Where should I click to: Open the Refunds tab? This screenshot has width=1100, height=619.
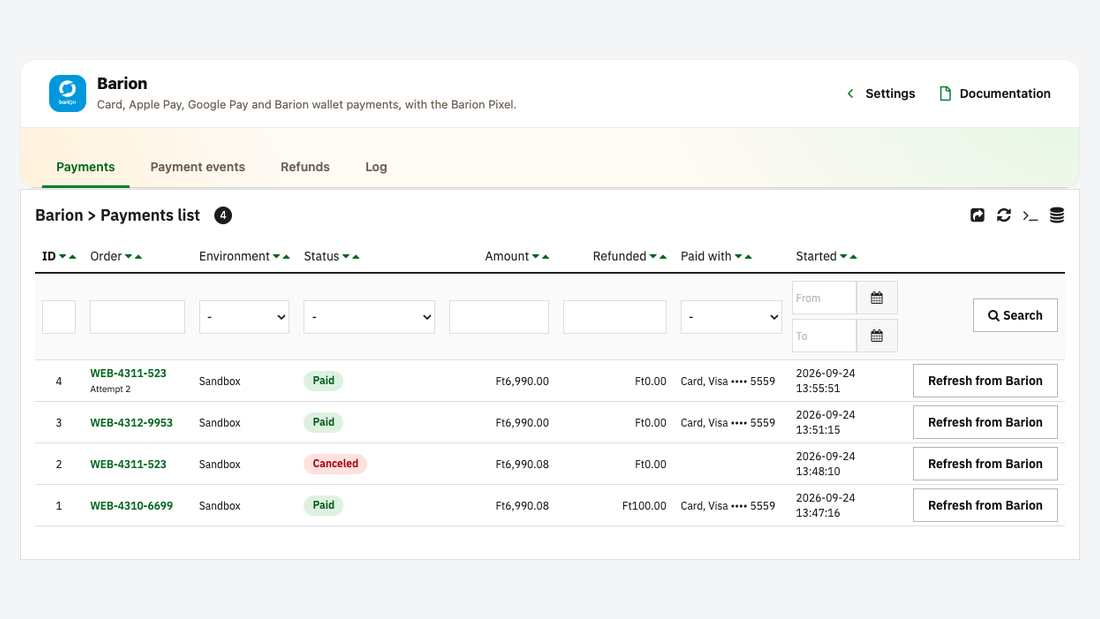305,167
